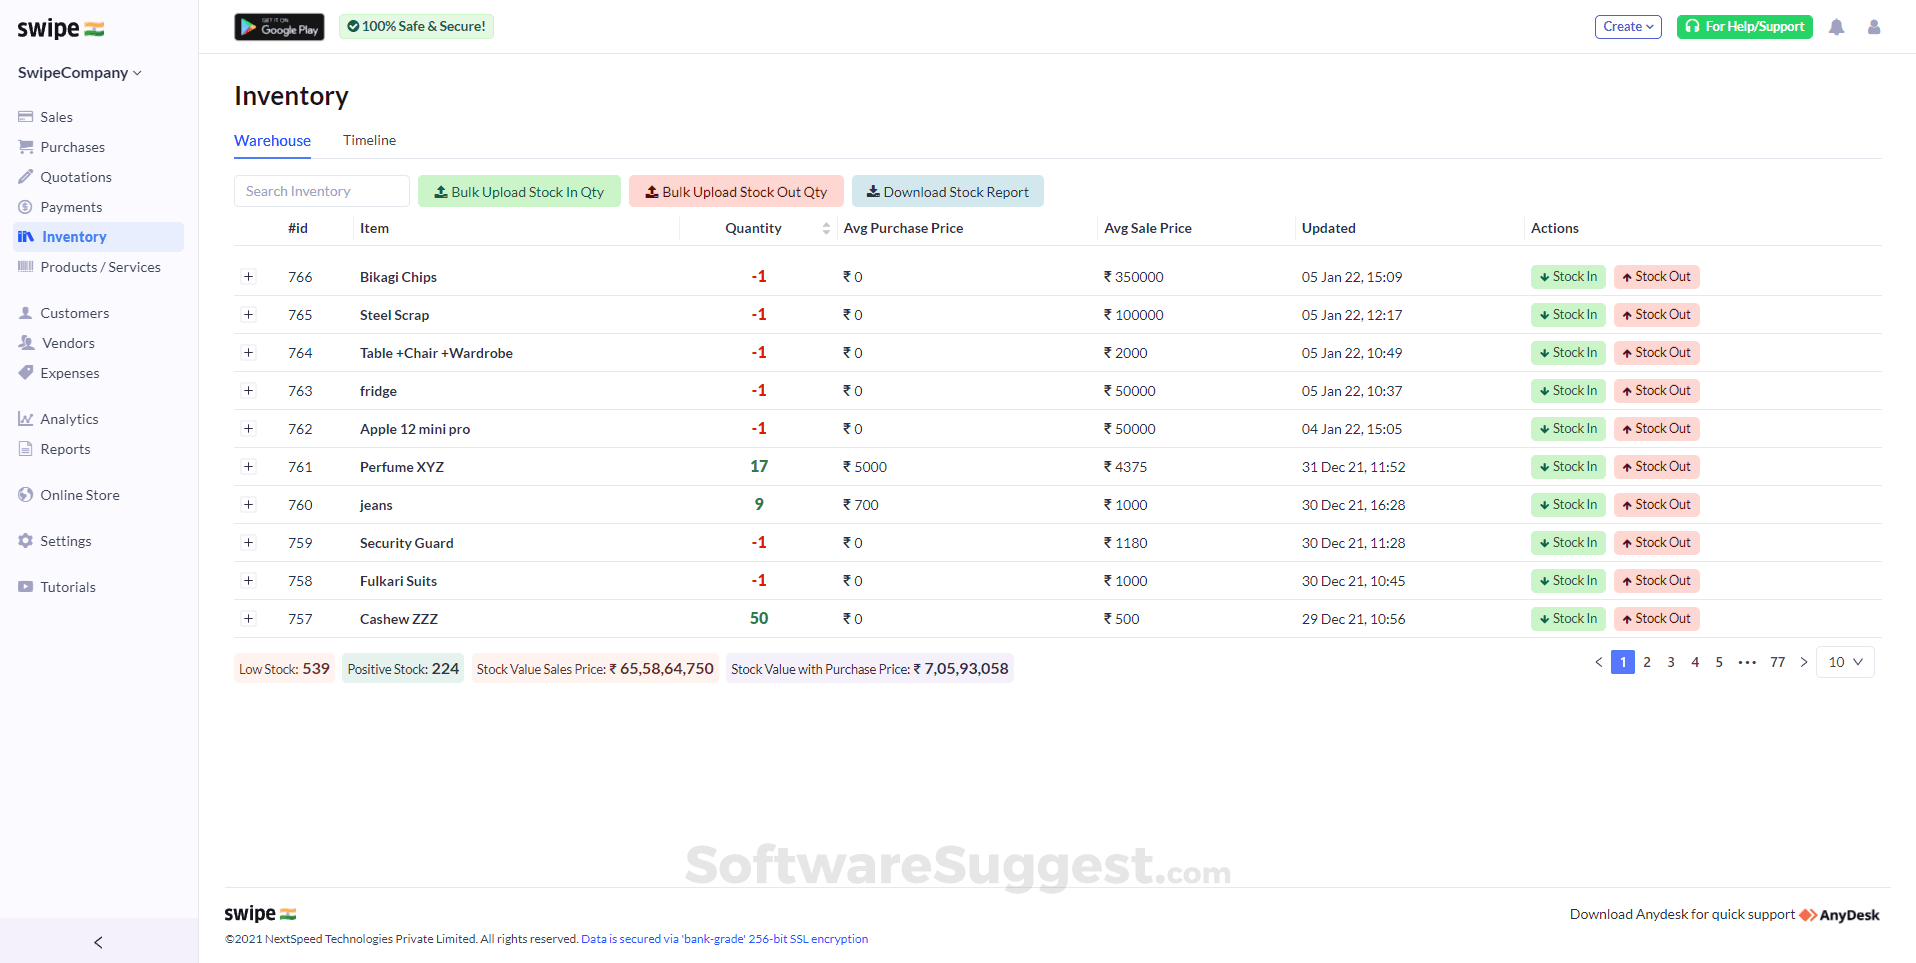Screen dimensions: 1916x963
Task: Switch to the Timeline tab
Action: point(369,140)
